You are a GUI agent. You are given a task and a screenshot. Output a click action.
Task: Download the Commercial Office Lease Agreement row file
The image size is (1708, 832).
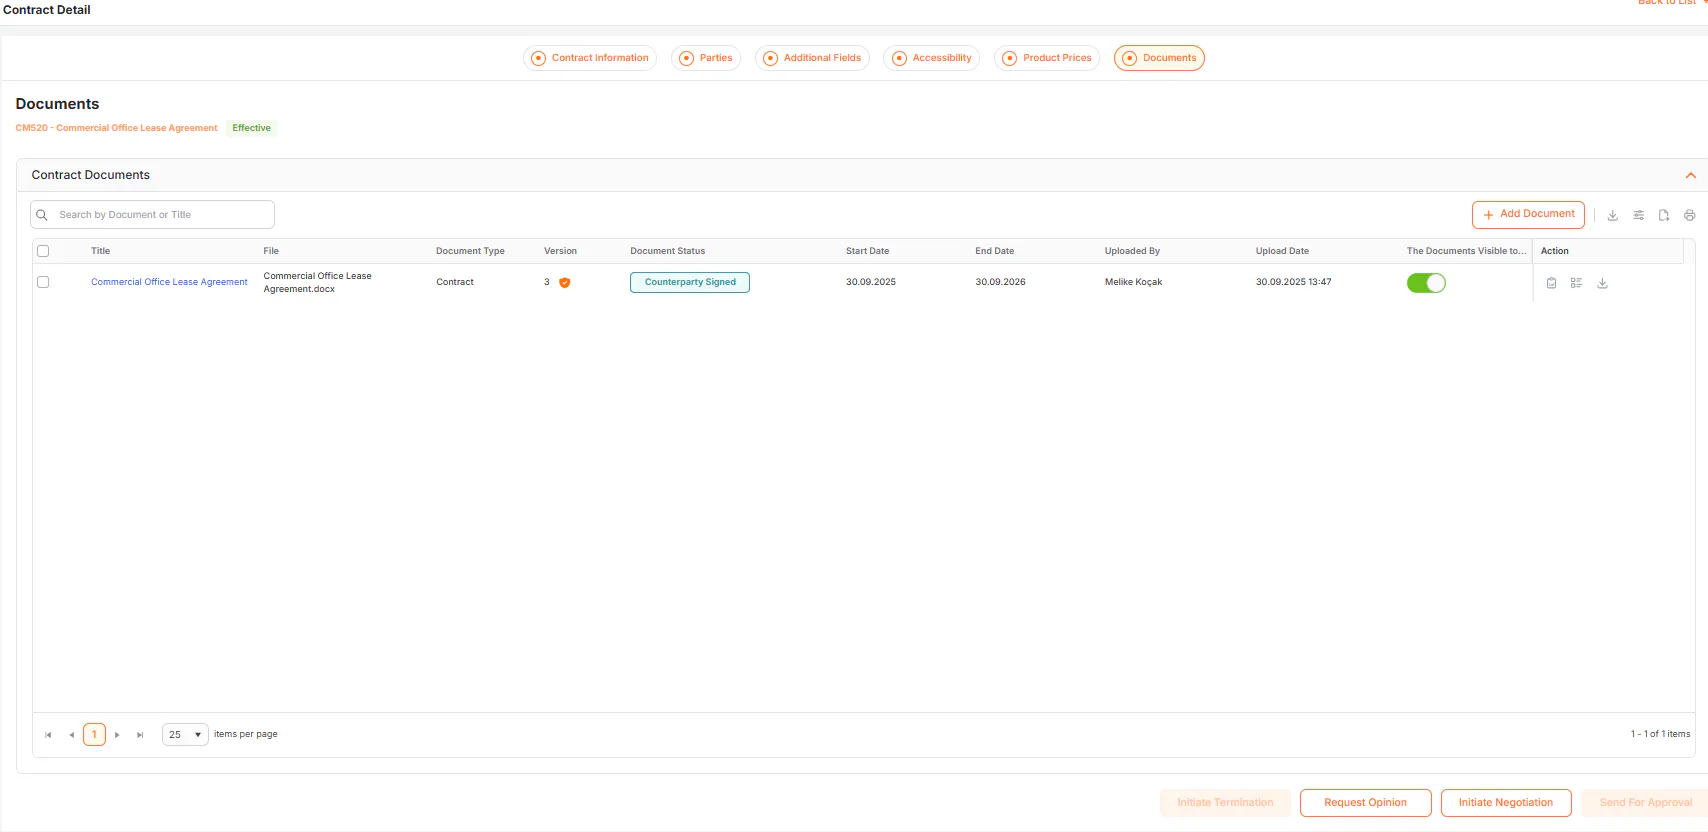pyautogui.click(x=1602, y=283)
